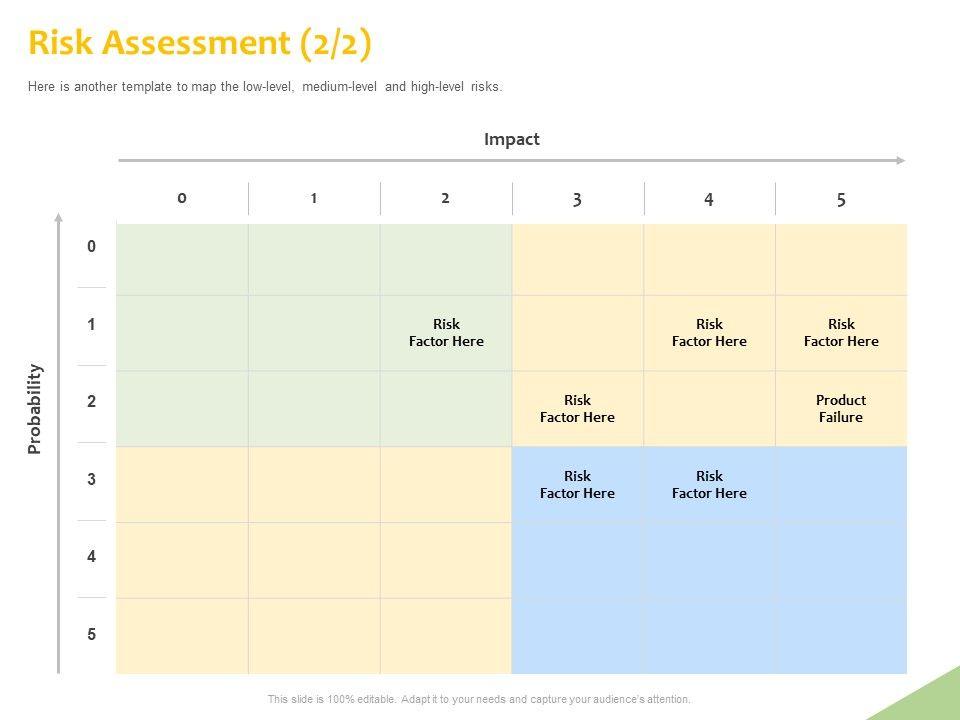Select the vertical "Probability" axis label
Screen dimensions: 960x720
pyautogui.click(x=36, y=409)
